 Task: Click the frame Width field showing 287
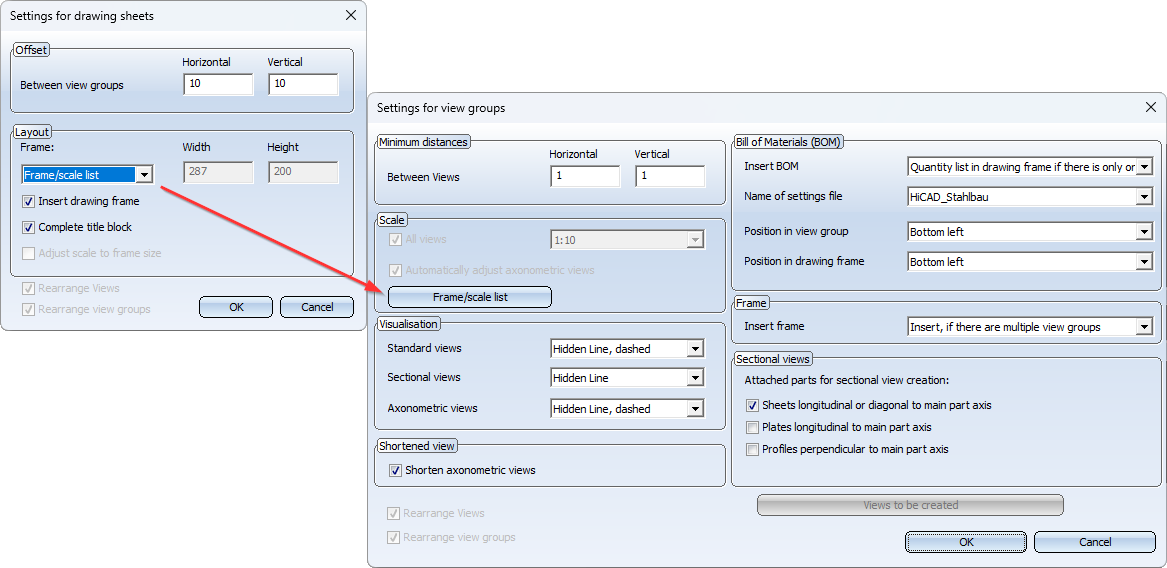pos(219,173)
